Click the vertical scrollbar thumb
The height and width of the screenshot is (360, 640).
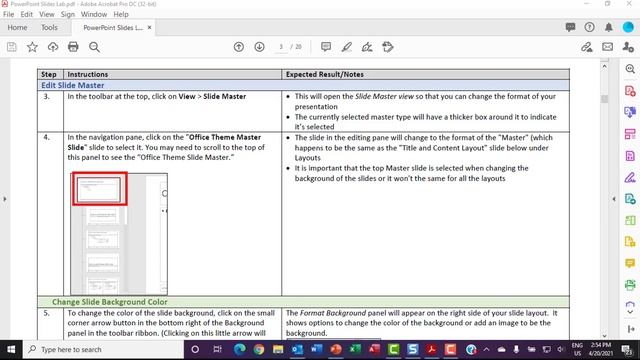[x=604, y=99]
